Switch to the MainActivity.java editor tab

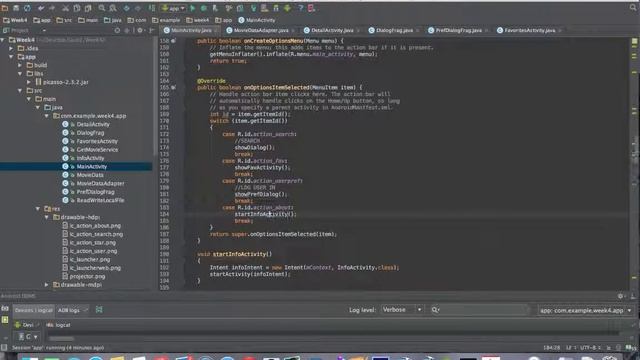[x=188, y=30]
